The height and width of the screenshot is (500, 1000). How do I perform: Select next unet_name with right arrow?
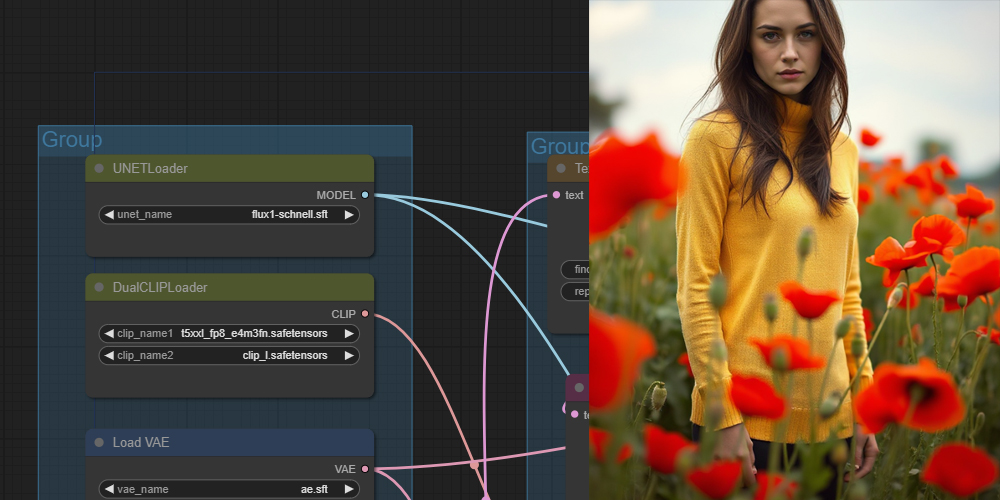click(349, 215)
